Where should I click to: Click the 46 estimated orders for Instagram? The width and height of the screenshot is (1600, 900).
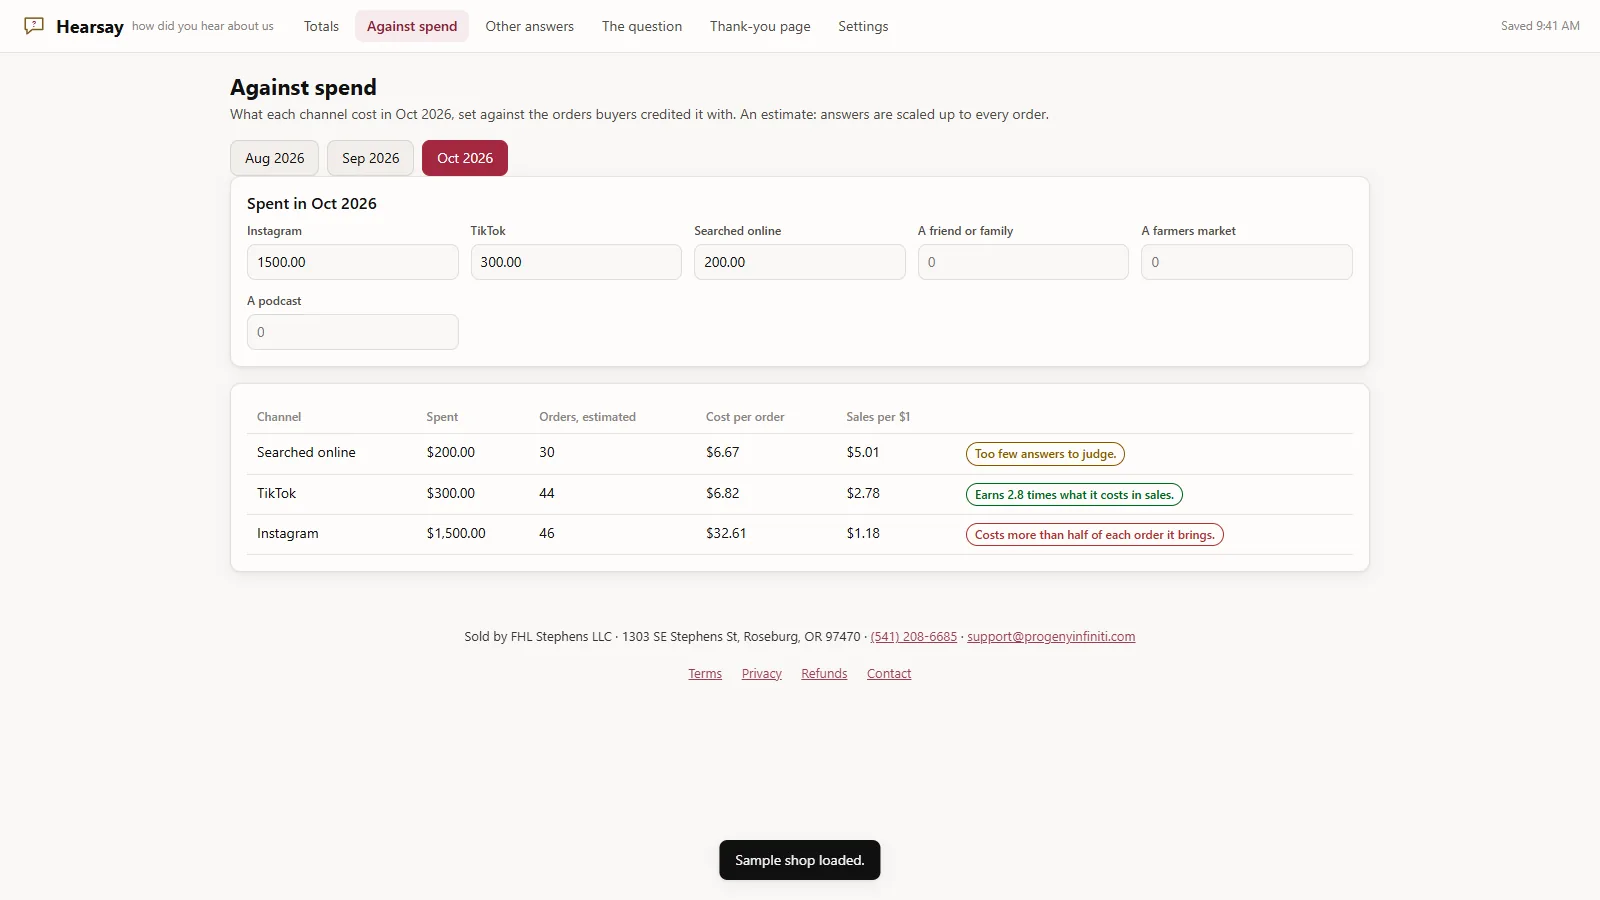(547, 534)
